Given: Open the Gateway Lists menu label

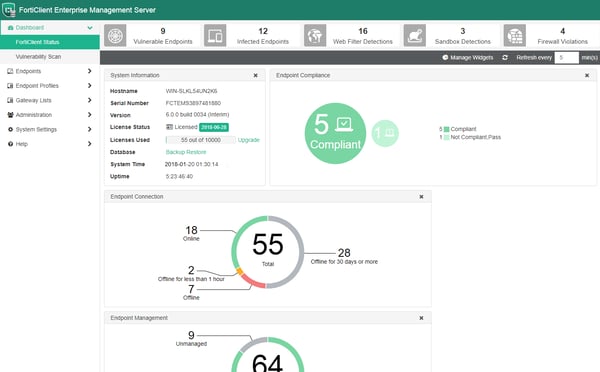Looking at the screenshot, I should (x=33, y=100).
